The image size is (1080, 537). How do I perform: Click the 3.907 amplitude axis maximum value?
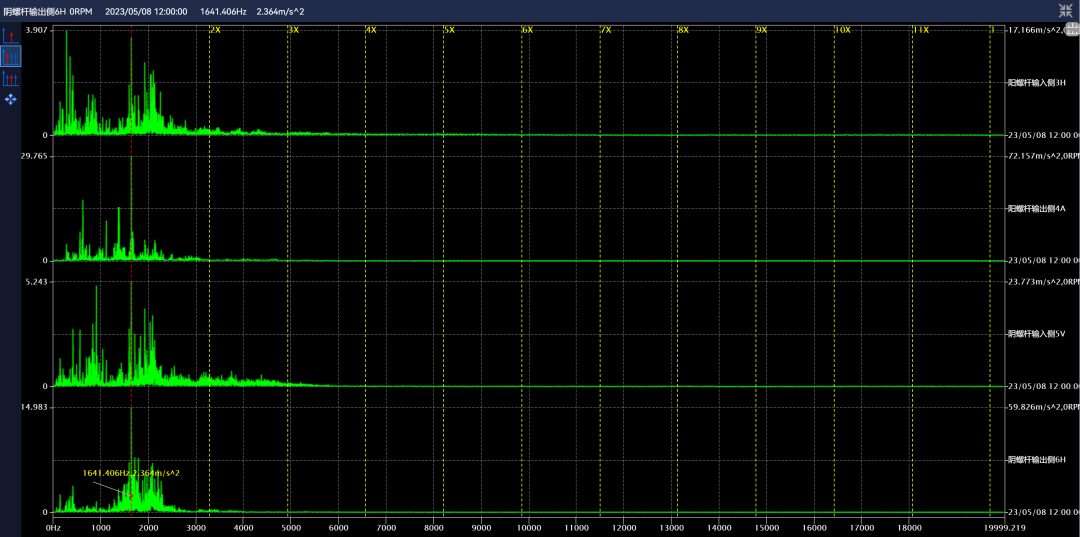point(36,31)
